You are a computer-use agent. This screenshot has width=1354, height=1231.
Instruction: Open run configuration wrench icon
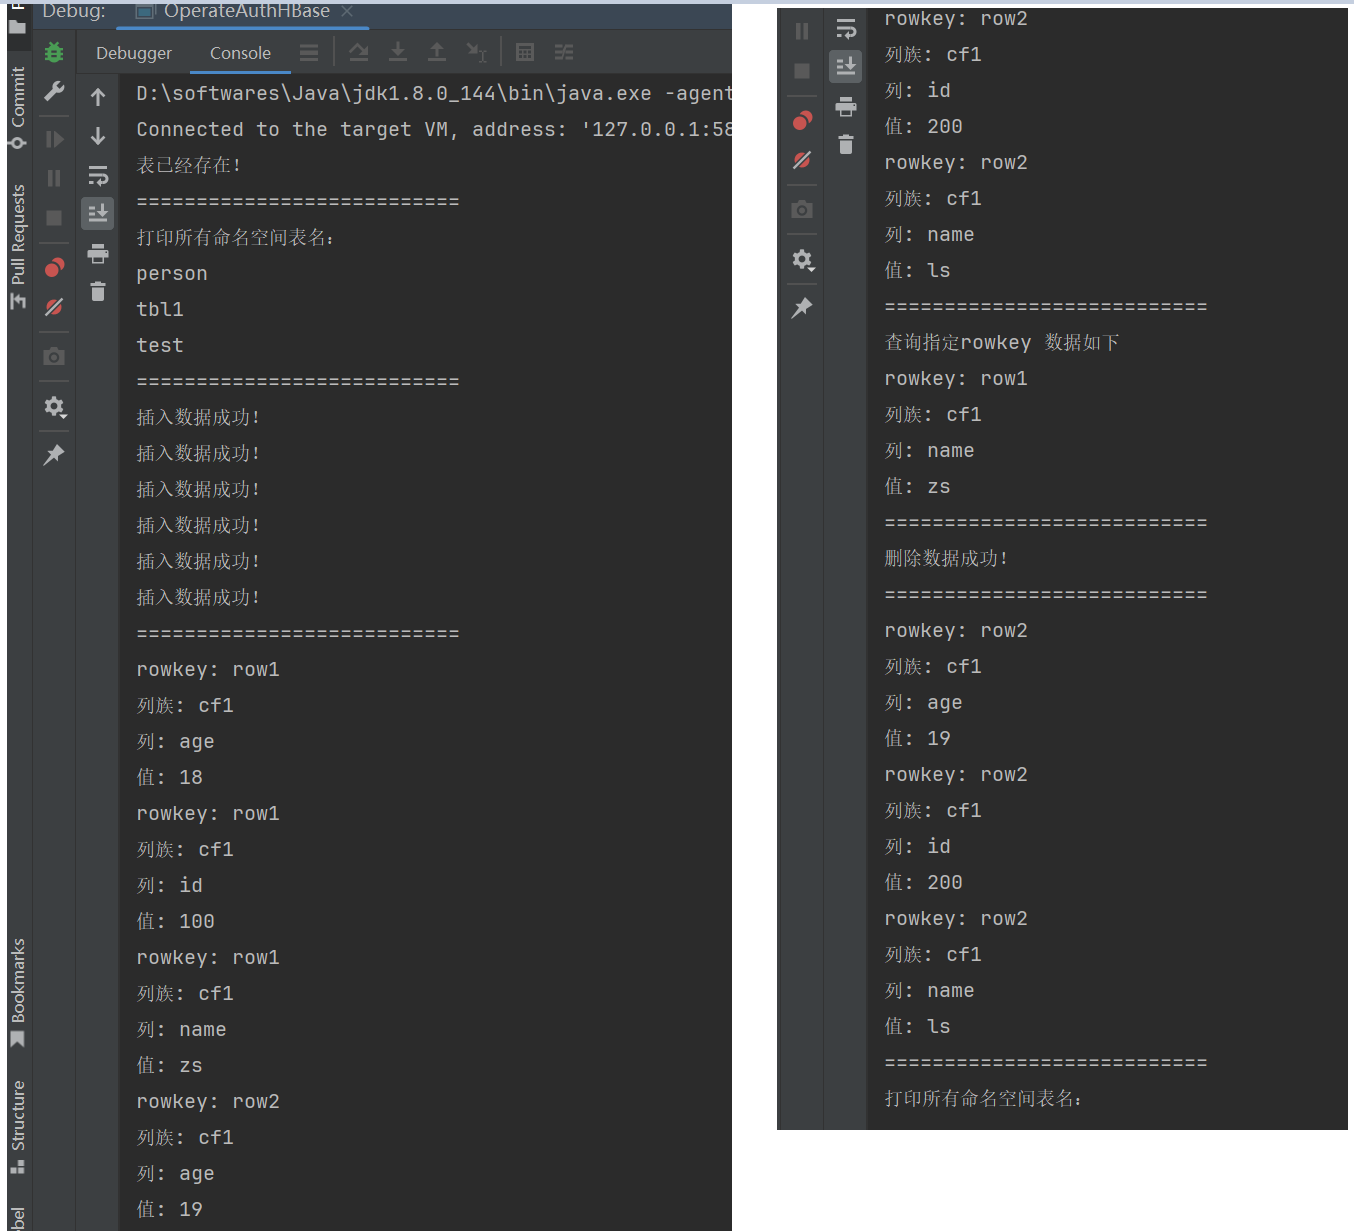pyautogui.click(x=54, y=92)
